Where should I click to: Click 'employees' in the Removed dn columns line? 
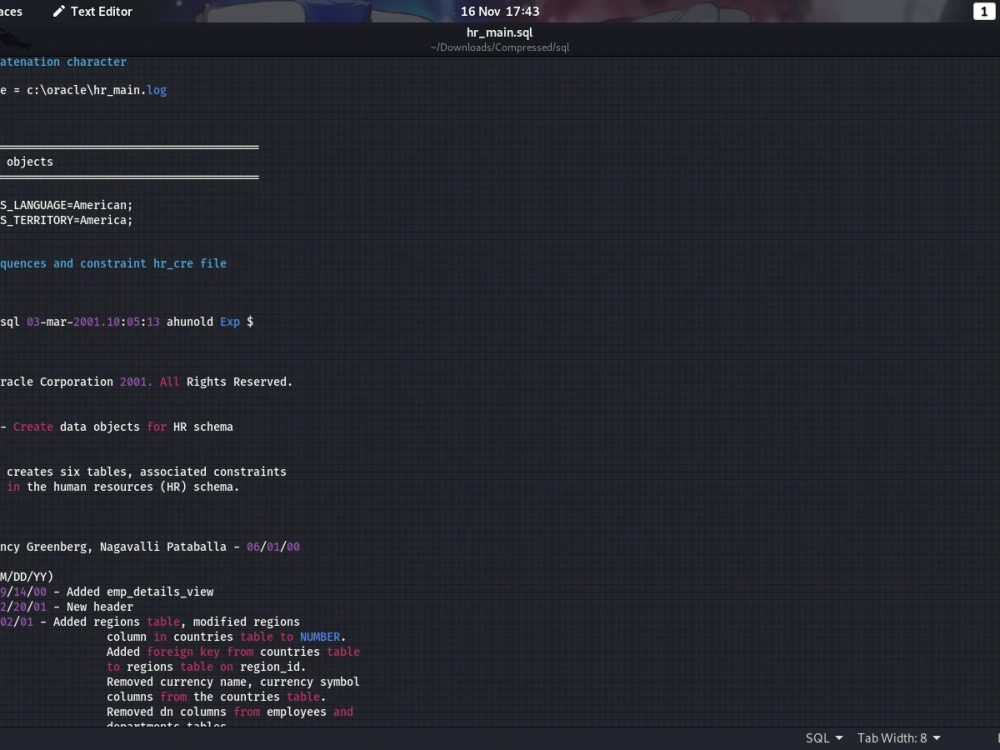(x=297, y=712)
